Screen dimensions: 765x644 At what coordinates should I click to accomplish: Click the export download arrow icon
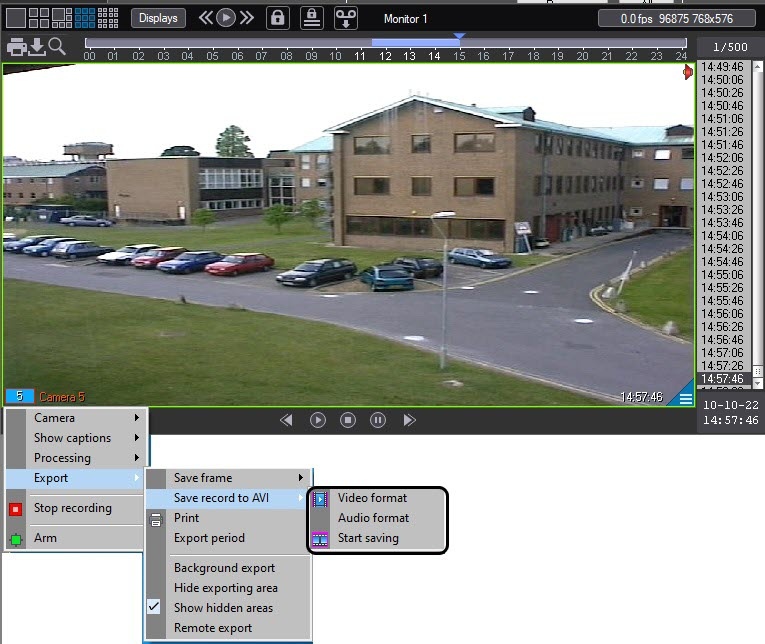click(x=37, y=46)
